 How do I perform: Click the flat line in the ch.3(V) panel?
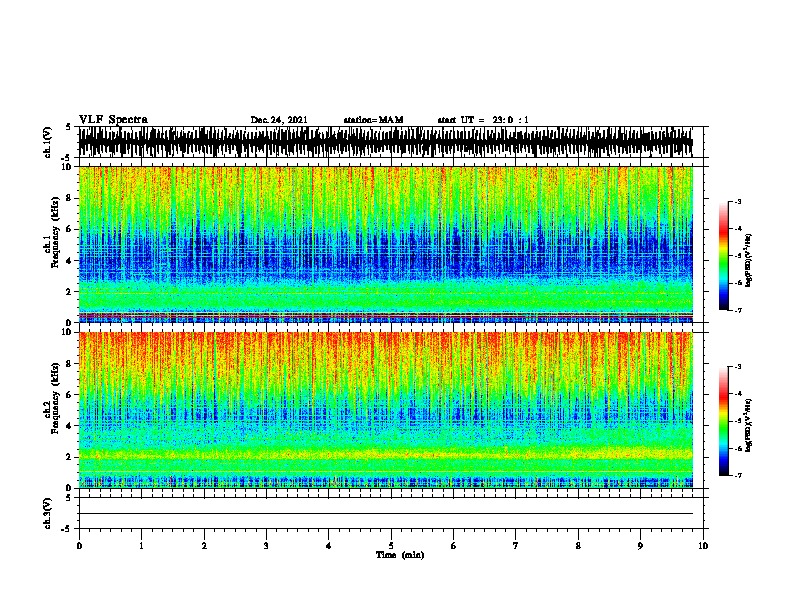(386, 514)
